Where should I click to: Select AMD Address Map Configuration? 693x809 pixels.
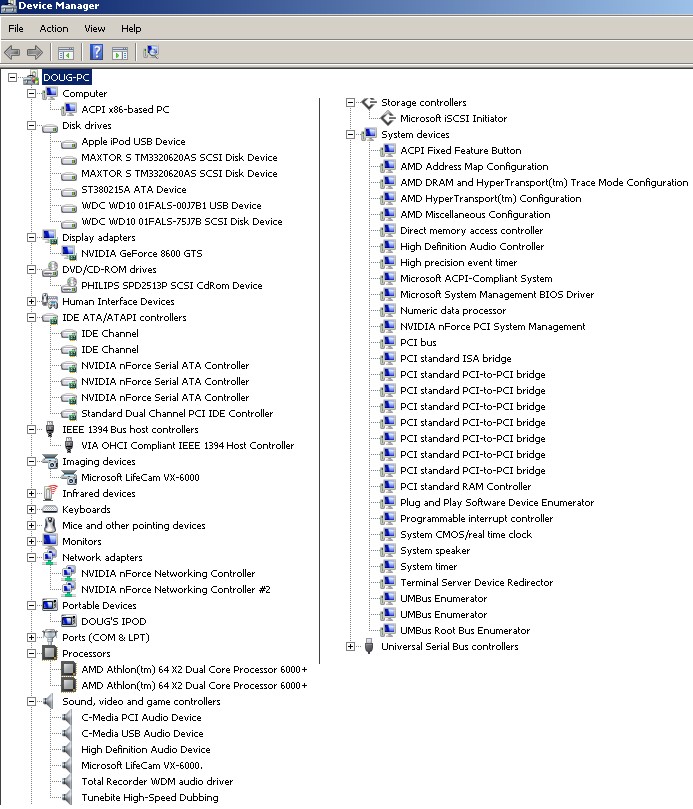pos(474,166)
